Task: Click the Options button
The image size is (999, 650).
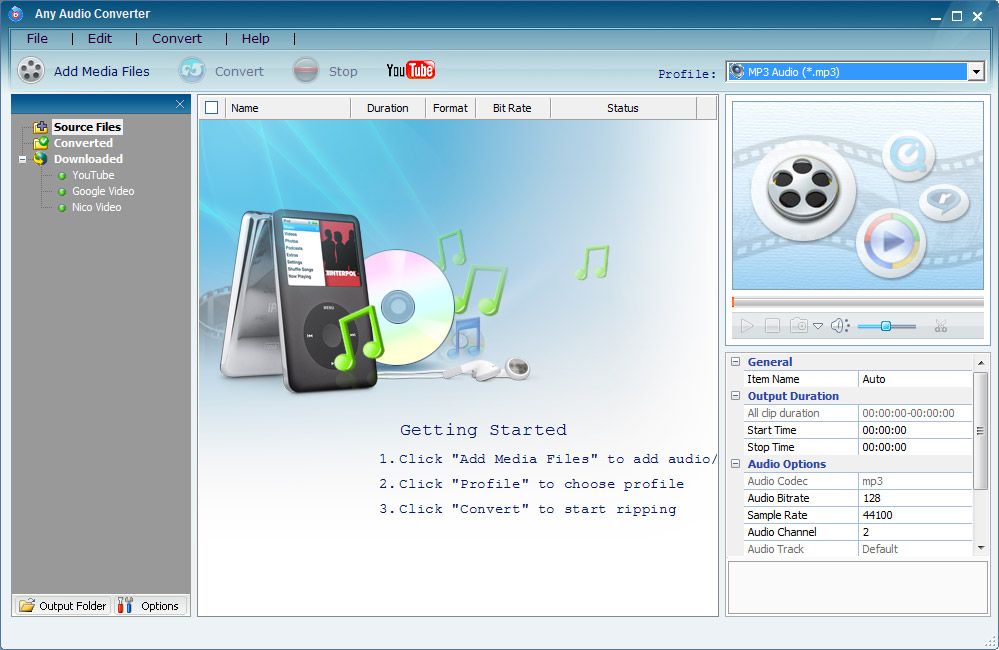Action: tap(151, 605)
